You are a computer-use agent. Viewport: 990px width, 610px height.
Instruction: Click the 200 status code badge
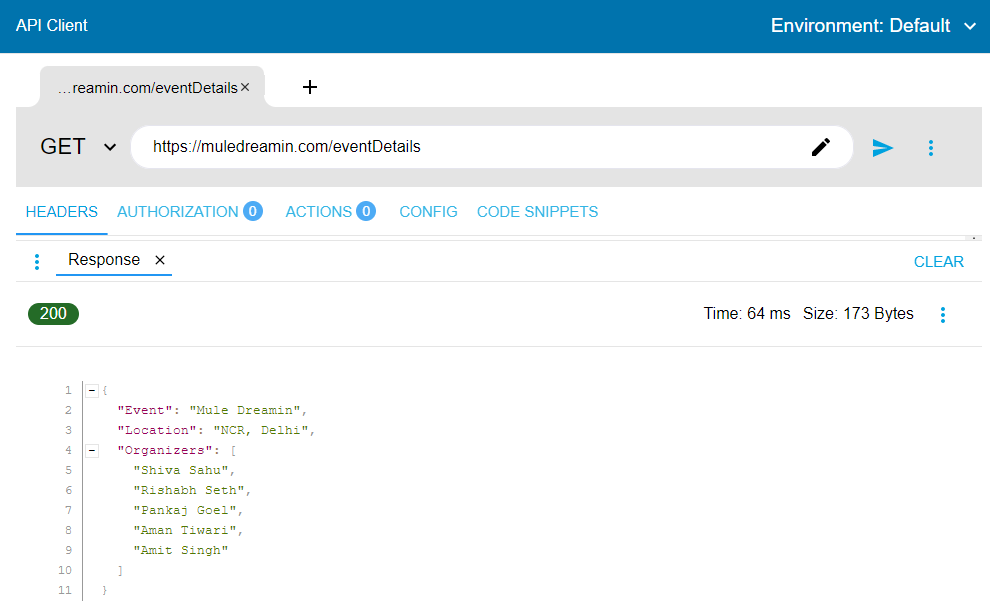click(x=53, y=314)
